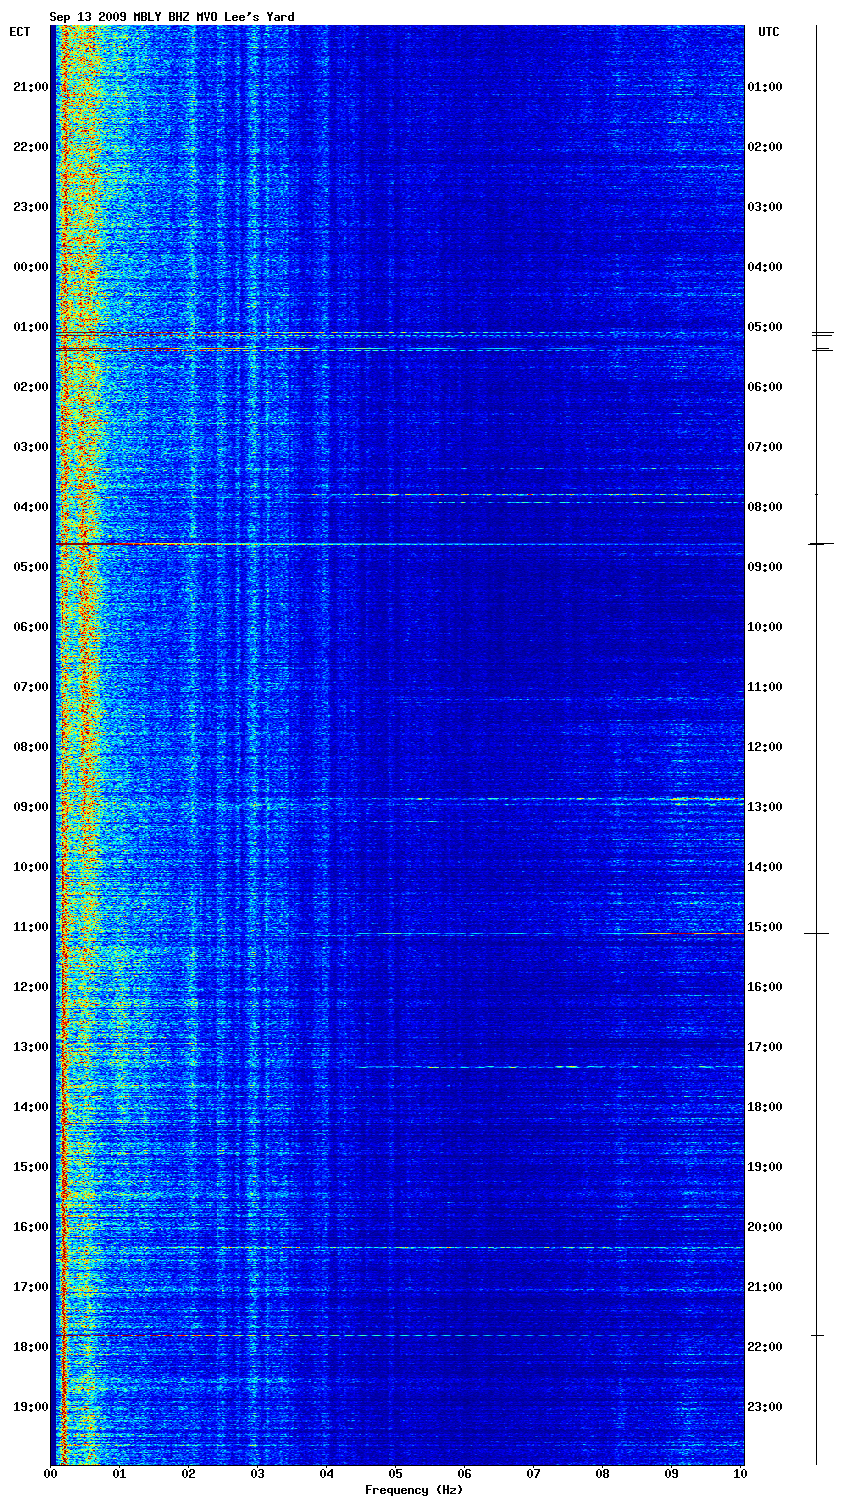Select the 08 Hz frequency tick label
Viewport: 852px width, 1500px height.
603,1474
